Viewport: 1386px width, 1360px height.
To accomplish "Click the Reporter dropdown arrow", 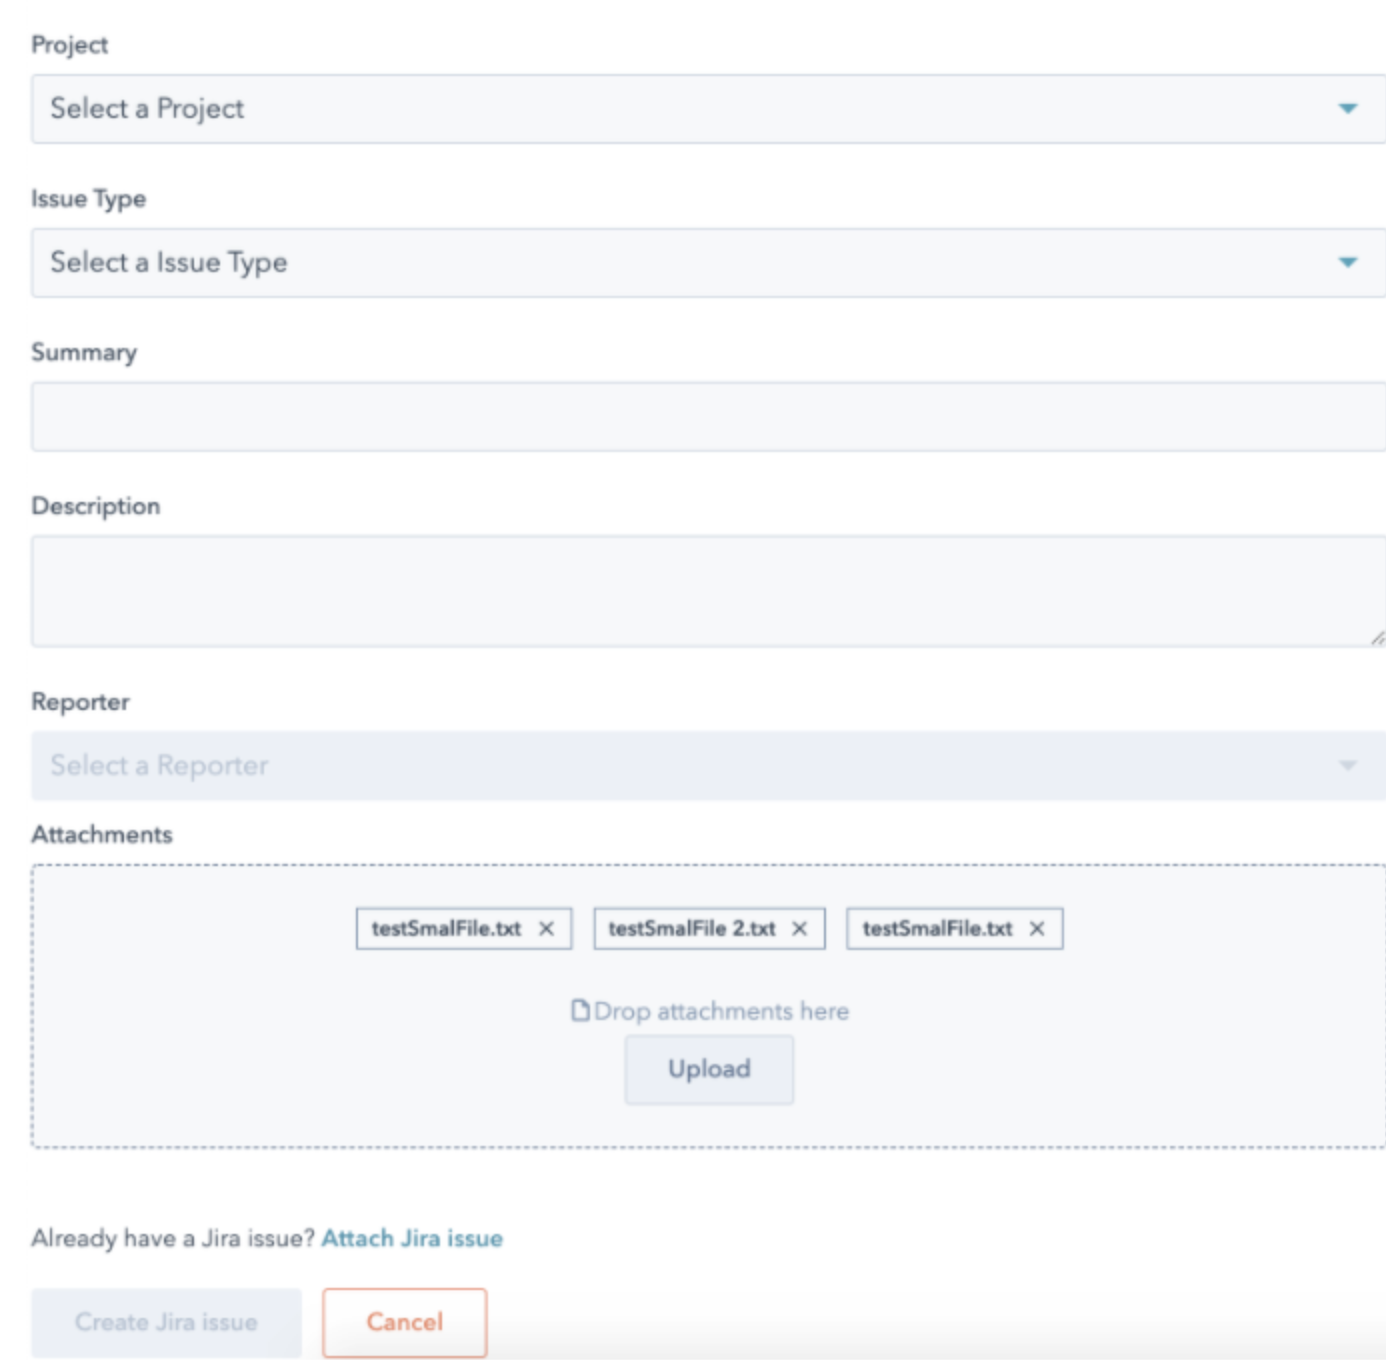I will [1348, 766].
